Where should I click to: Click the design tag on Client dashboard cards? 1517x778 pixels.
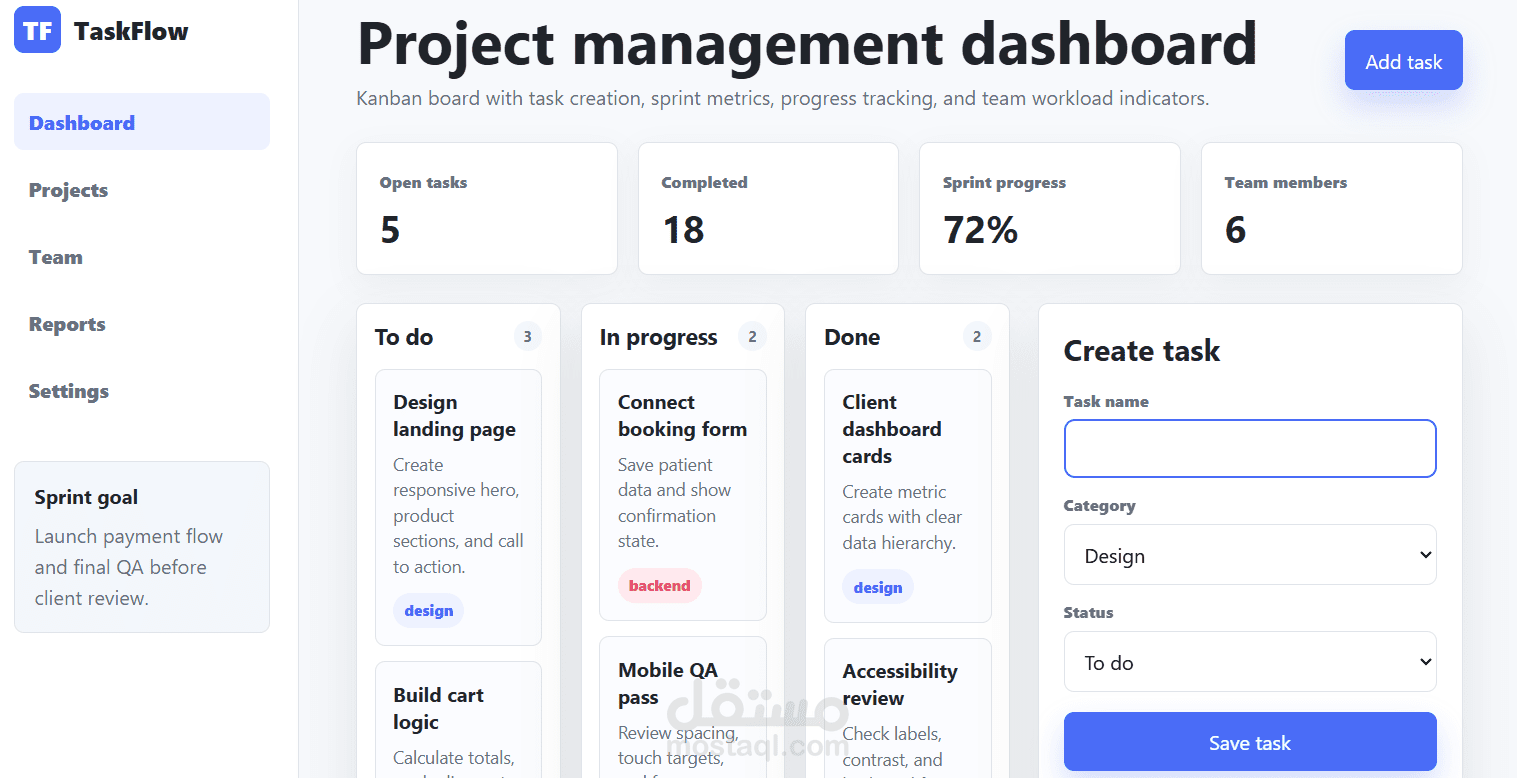pos(878,587)
